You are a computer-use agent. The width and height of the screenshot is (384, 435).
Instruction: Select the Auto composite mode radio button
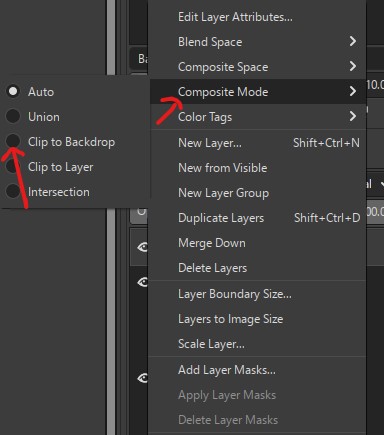point(13,91)
